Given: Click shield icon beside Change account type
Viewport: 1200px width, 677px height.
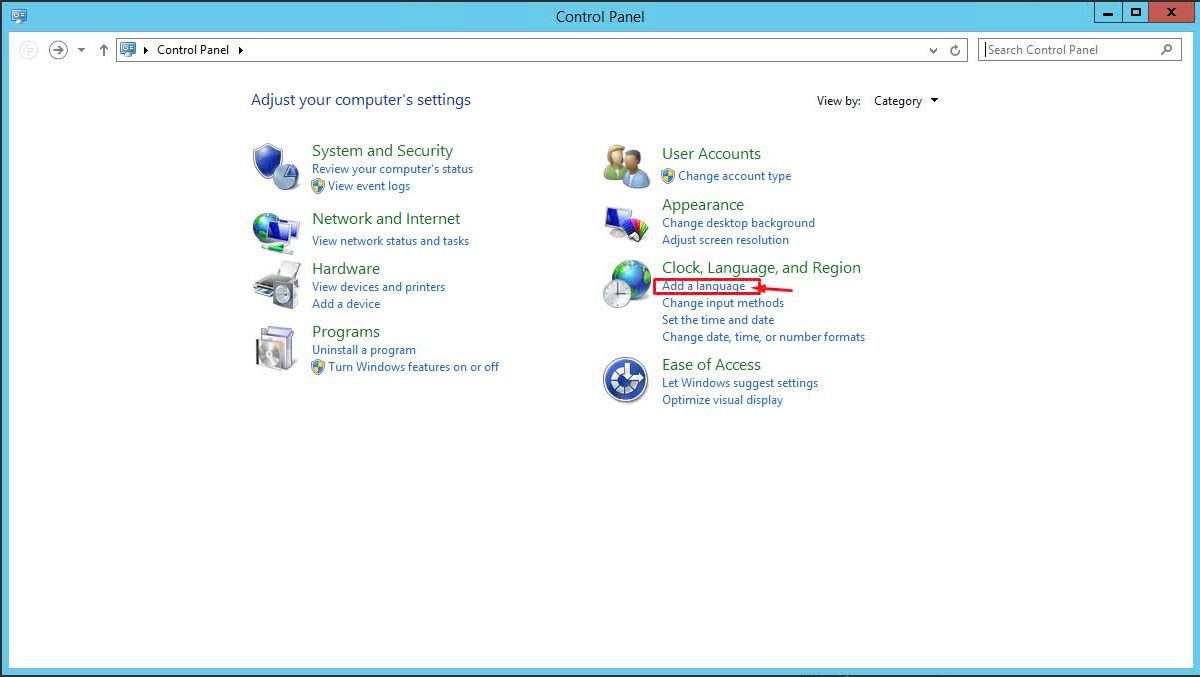Looking at the screenshot, I should click(x=668, y=176).
